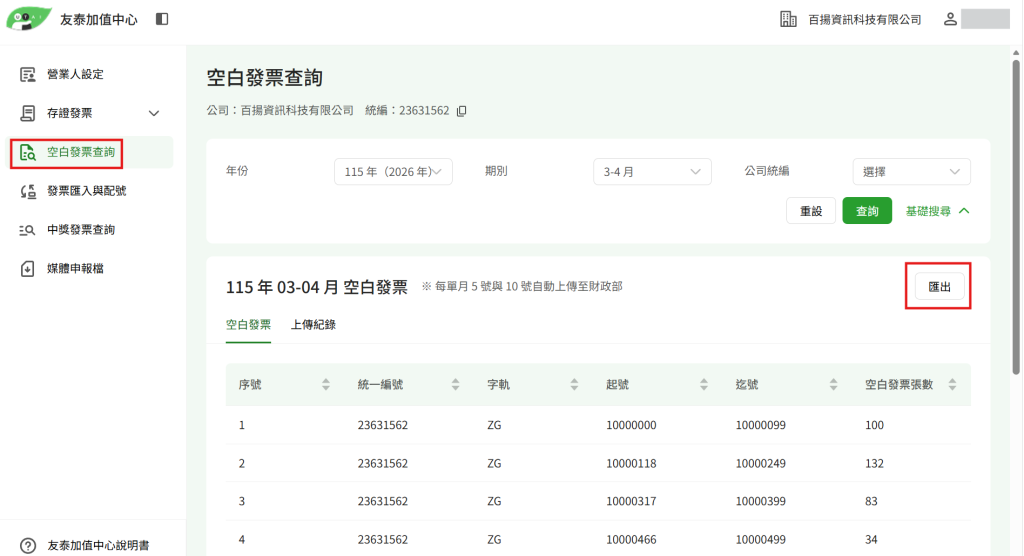Switch to the 上傳紀錄 tab
The height and width of the screenshot is (556, 1024).
(x=313, y=325)
